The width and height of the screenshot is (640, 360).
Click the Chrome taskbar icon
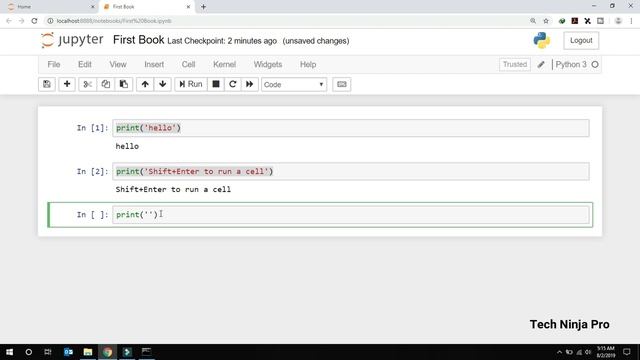tap(107, 352)
